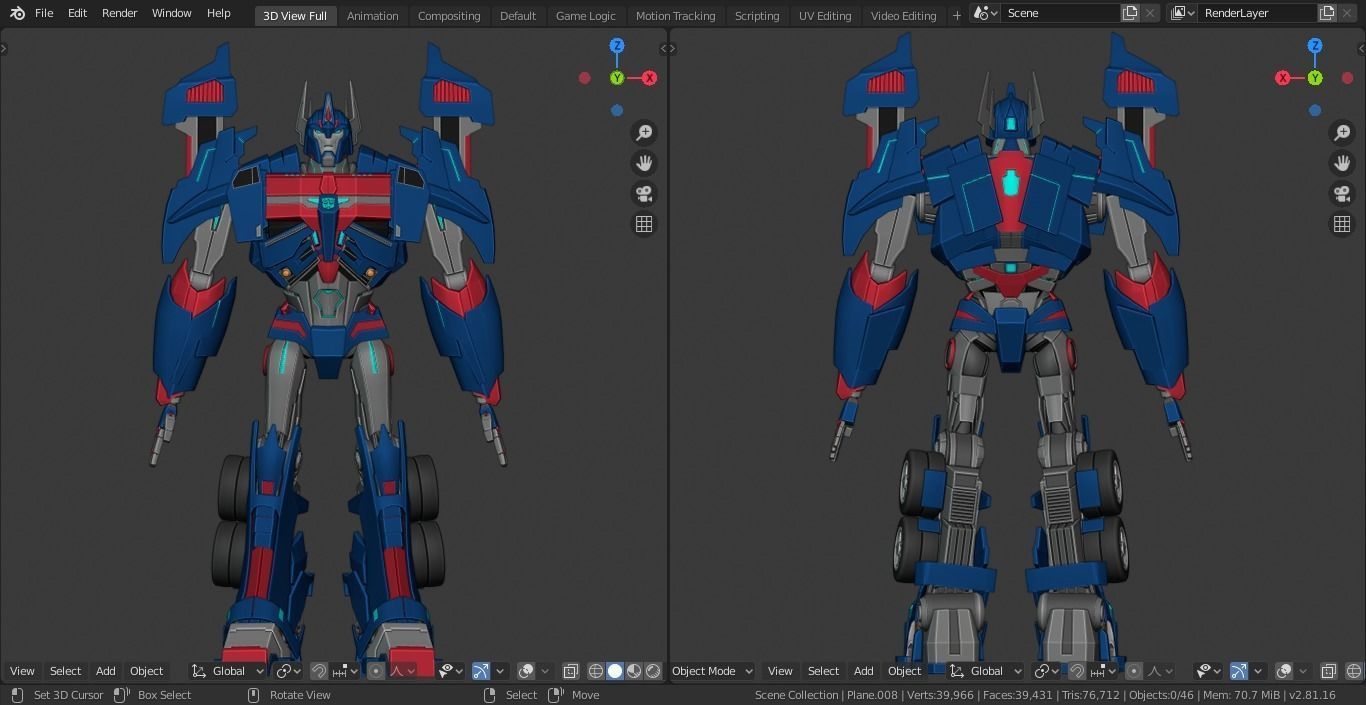Toggle X-ray in right viewport
The image size is (1366, 705).
(x=1329, y=671)
